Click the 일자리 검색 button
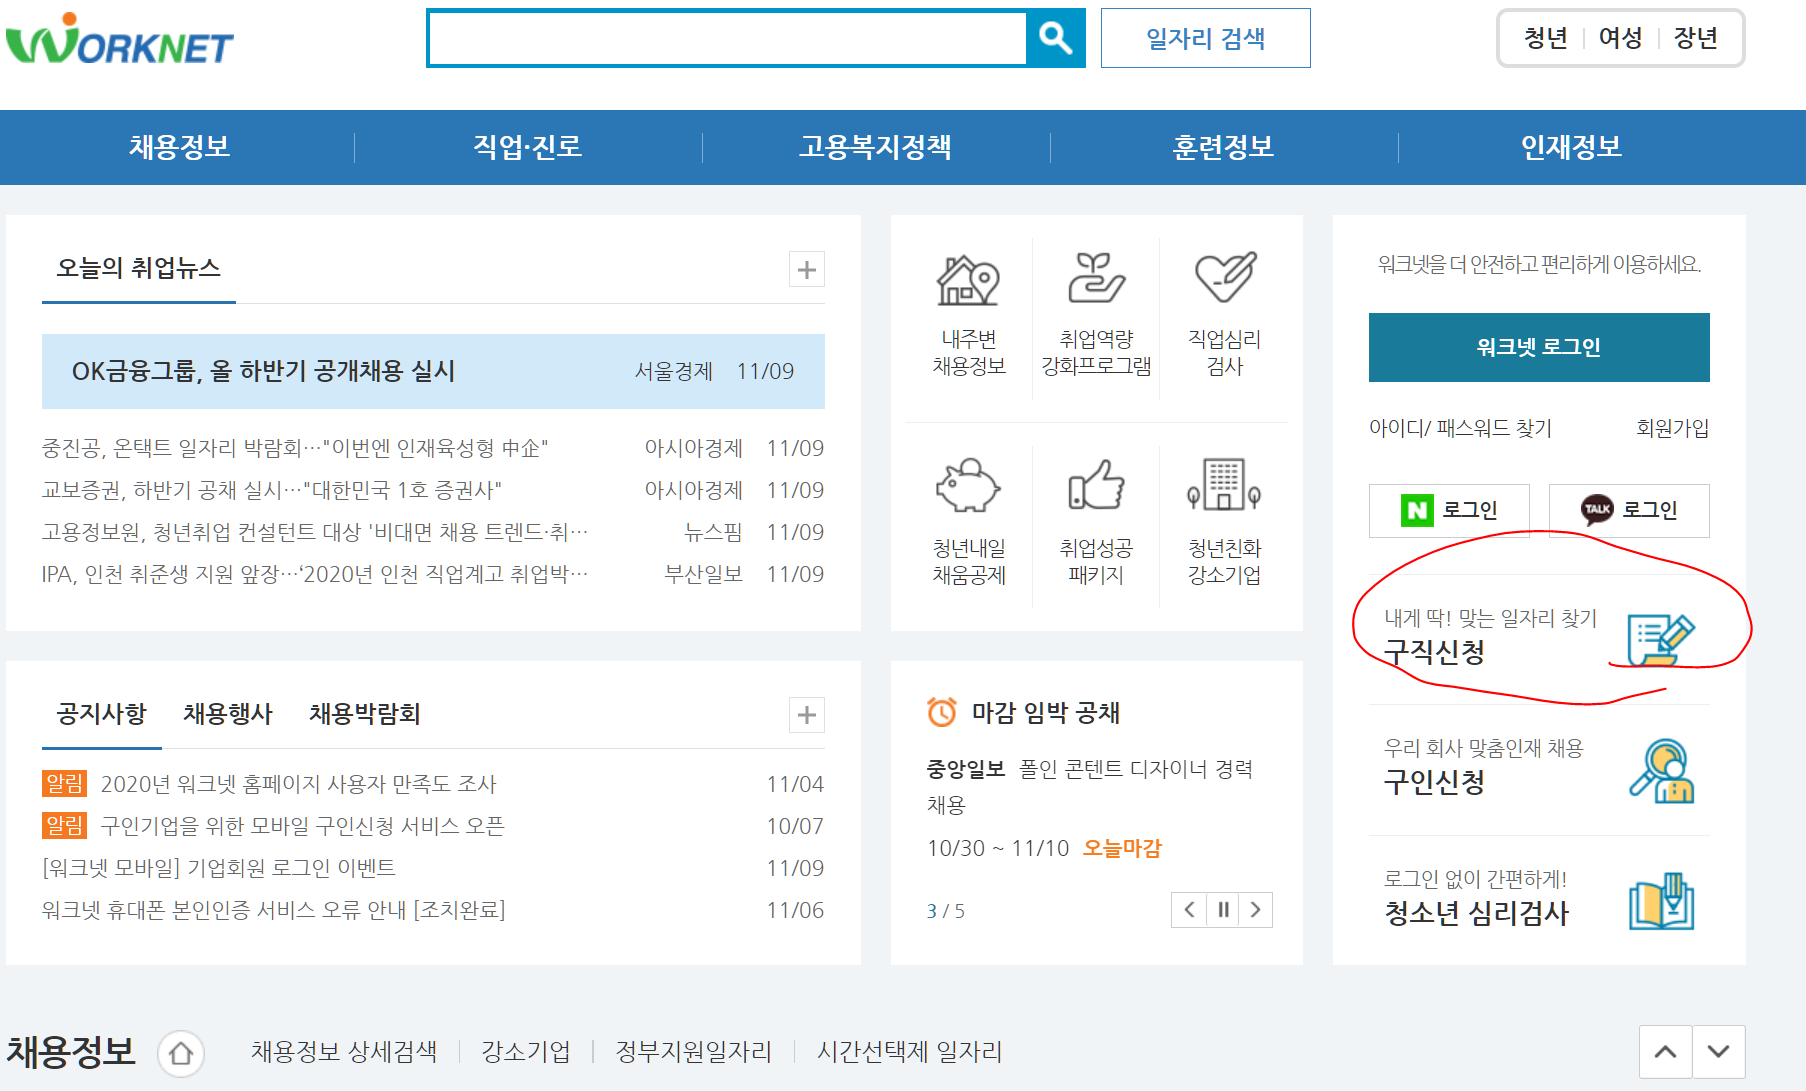The width and height of the screenshot is (1806, 1091). click(1206, 38)
